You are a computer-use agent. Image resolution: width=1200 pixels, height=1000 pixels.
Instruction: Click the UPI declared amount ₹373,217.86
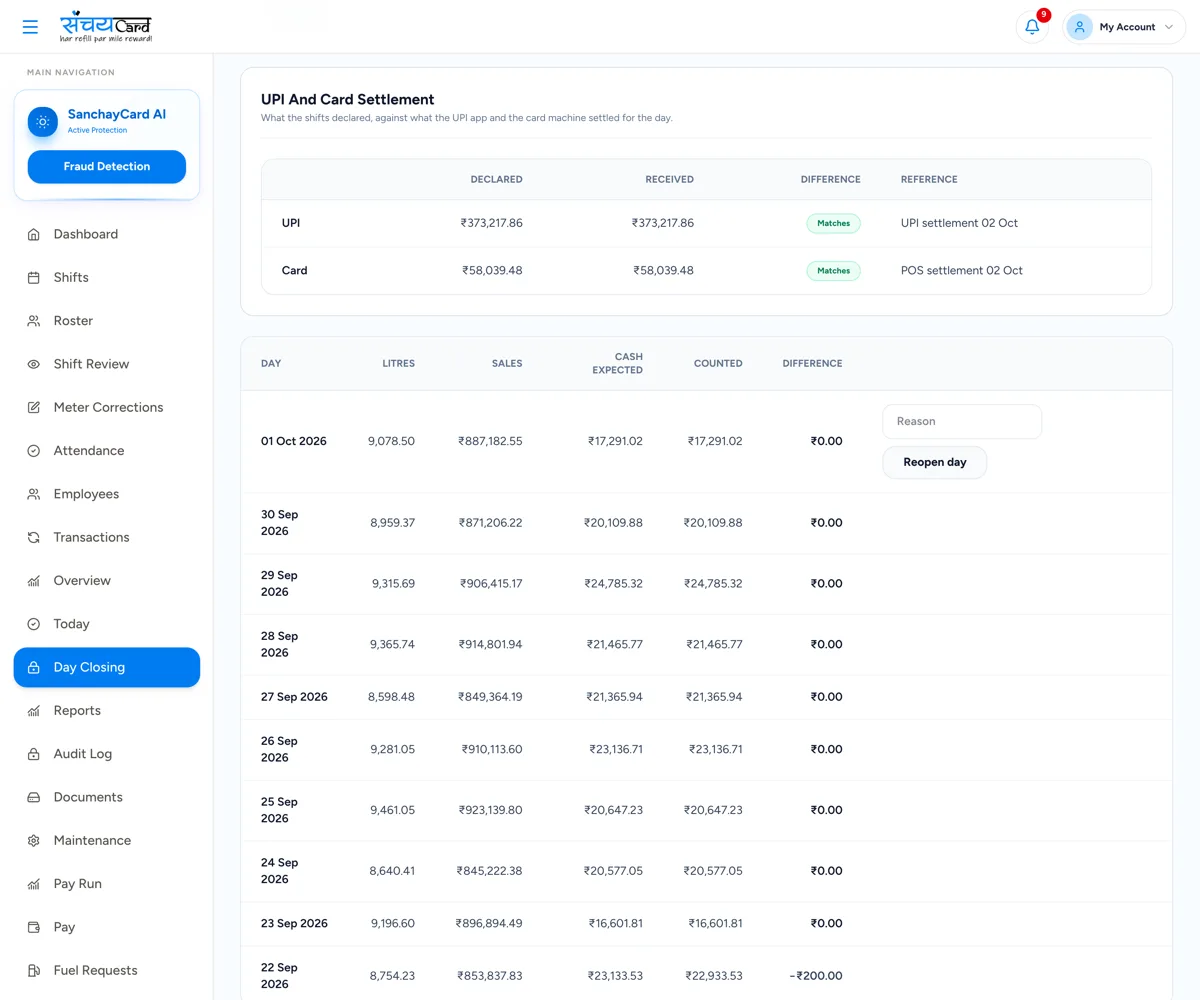[x=491, y=223]
